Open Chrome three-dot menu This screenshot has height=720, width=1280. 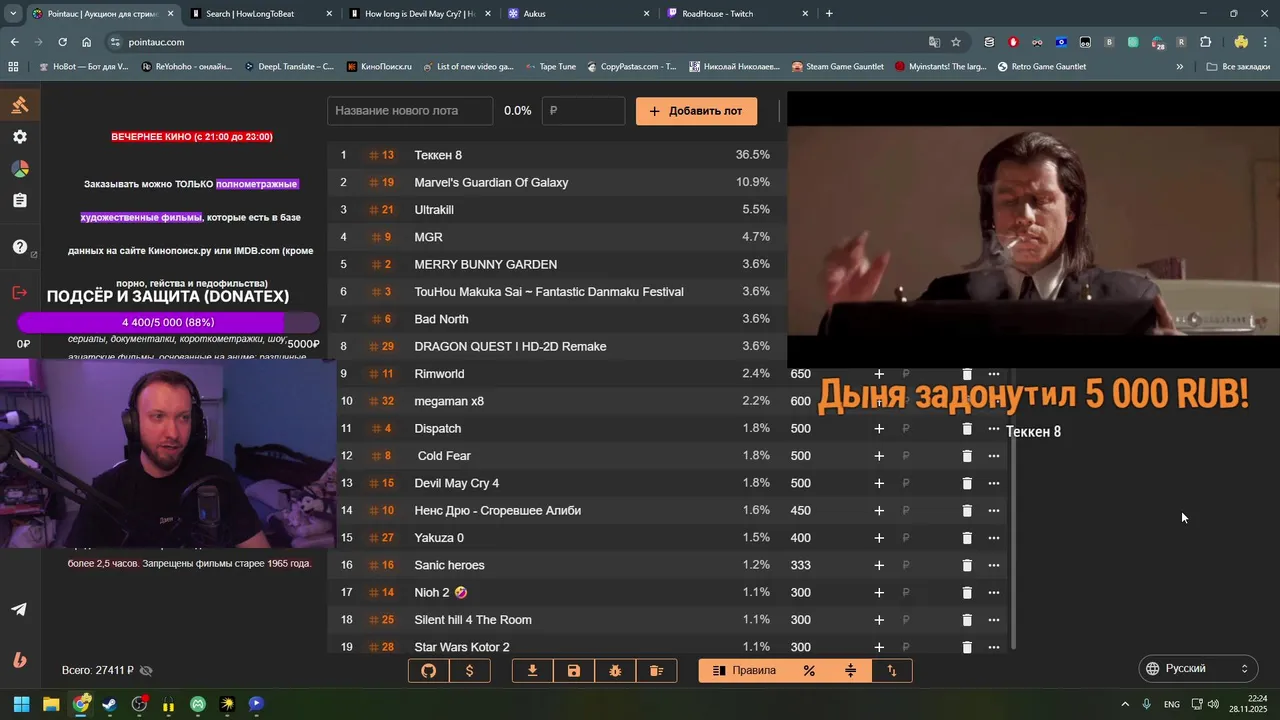click(x=1266, y=42)
